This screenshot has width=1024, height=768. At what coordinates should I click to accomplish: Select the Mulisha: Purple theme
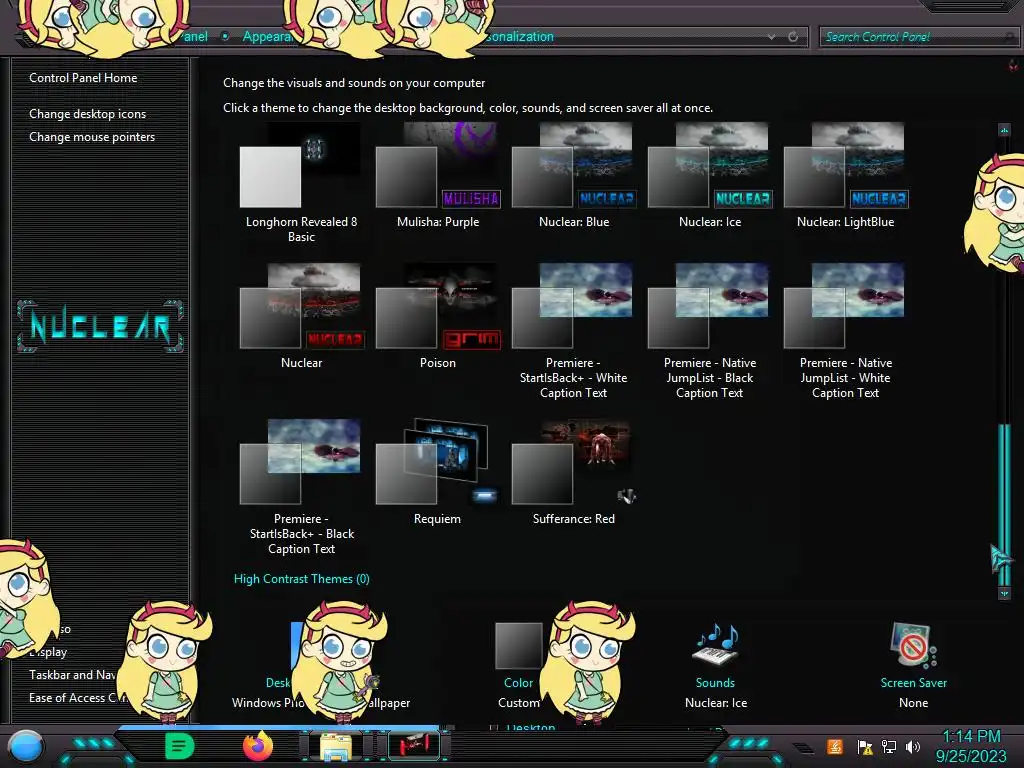point(438,176)
